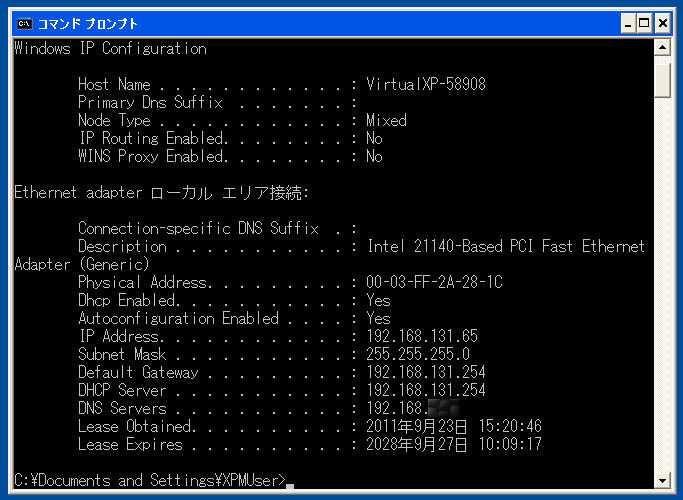Screen dimensions: 683x500
Task: Click the blinking cursor at the prompt
Action: tap(290, 486)
